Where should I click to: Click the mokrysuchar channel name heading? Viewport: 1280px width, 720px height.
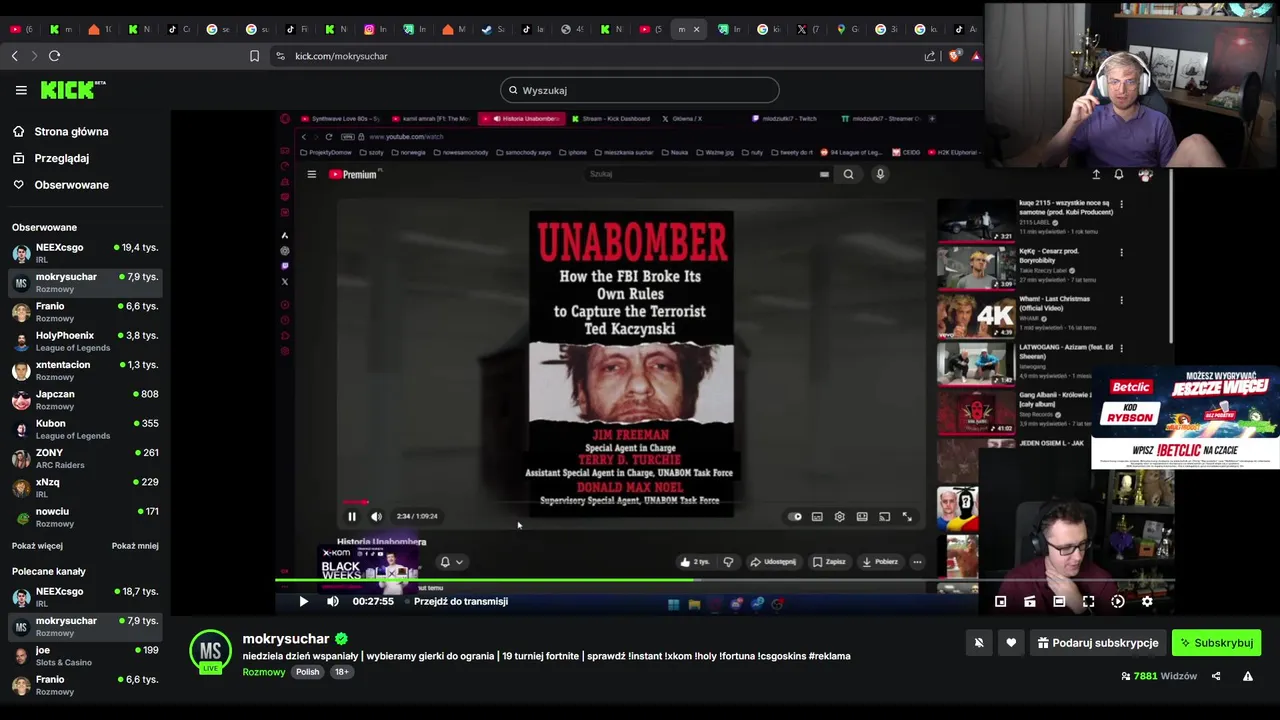[x=286, y=639]
